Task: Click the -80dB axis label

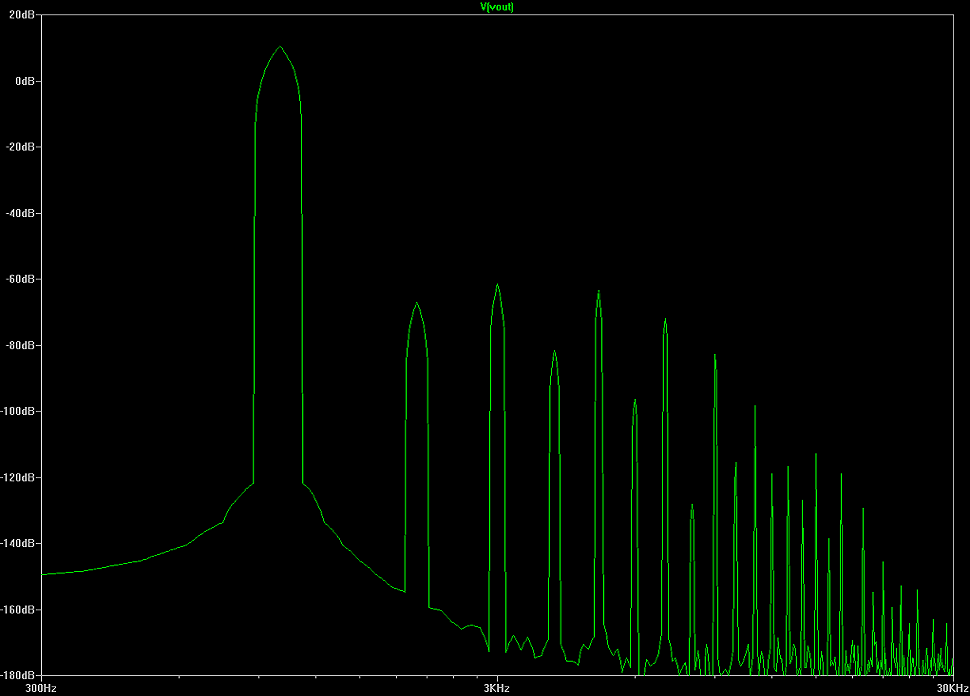Action: coord(20,345)
